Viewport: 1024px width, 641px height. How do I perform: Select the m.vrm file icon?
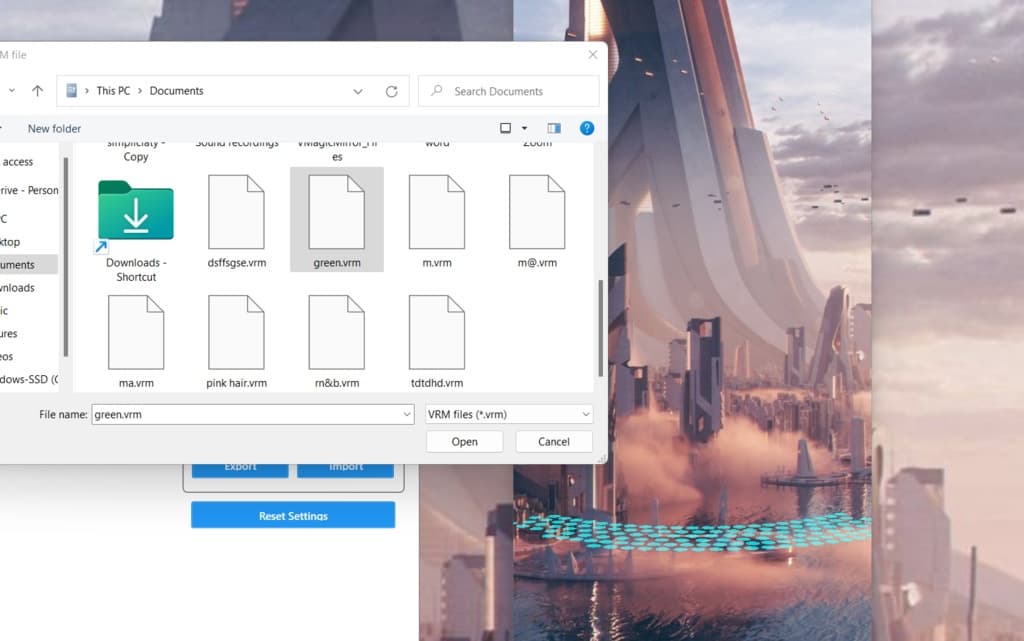(x=436, y=212)
